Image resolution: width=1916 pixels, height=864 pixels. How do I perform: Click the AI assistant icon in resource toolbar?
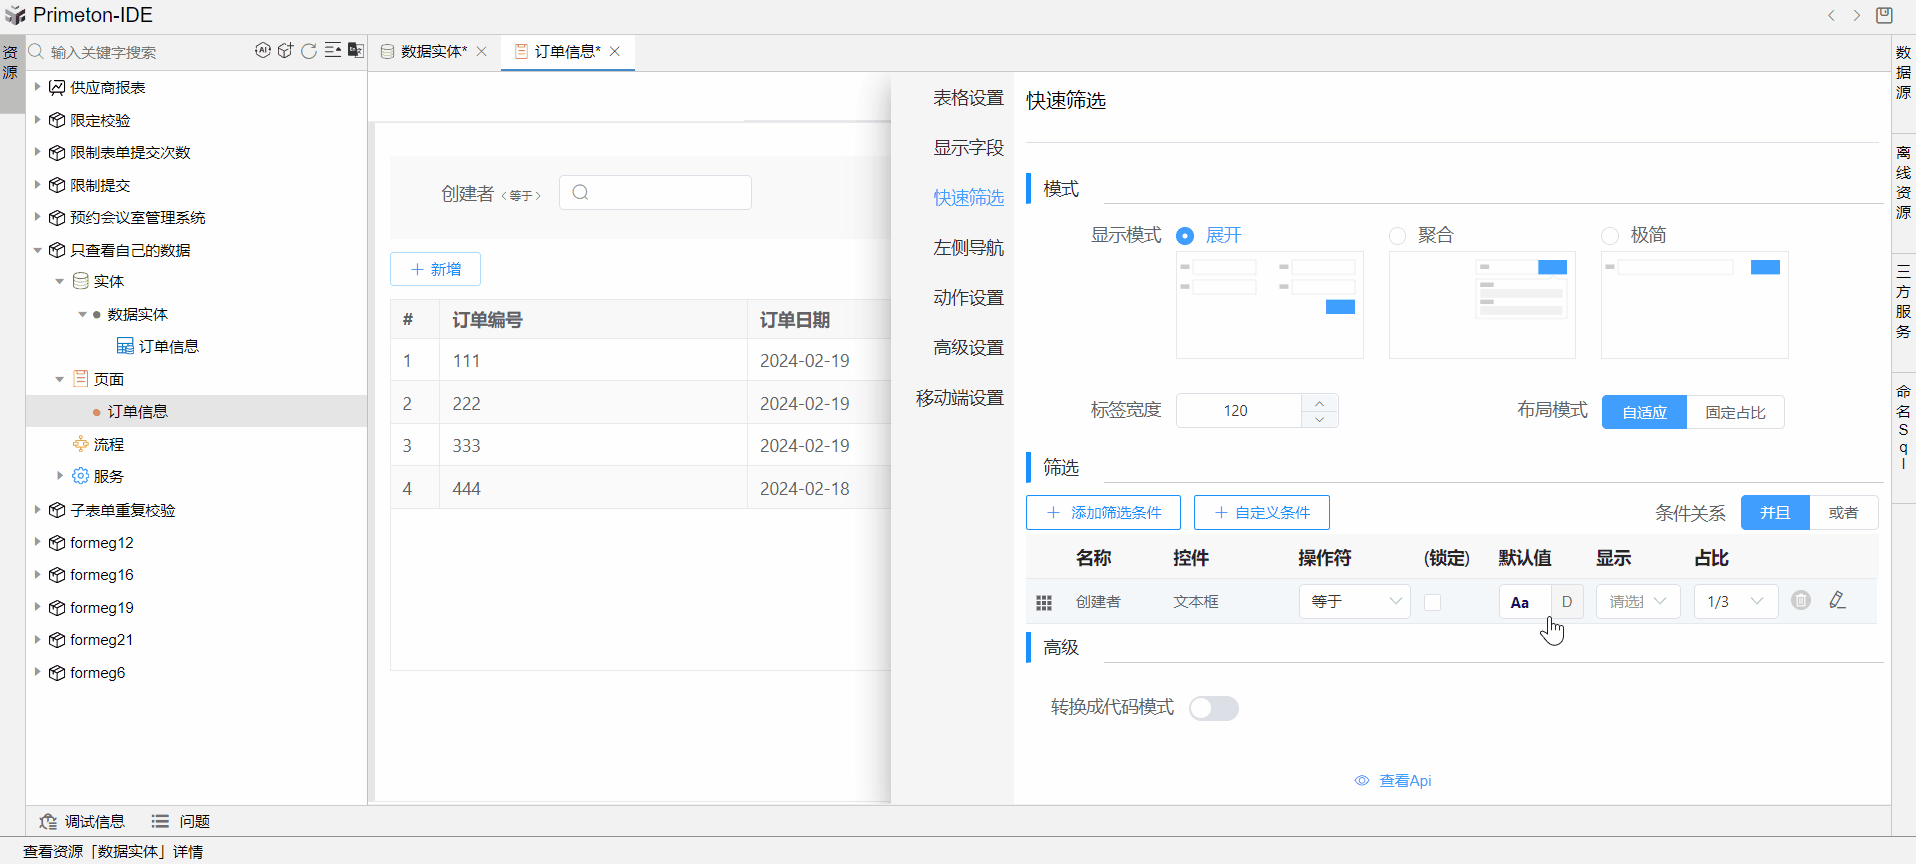pos(262,51)
